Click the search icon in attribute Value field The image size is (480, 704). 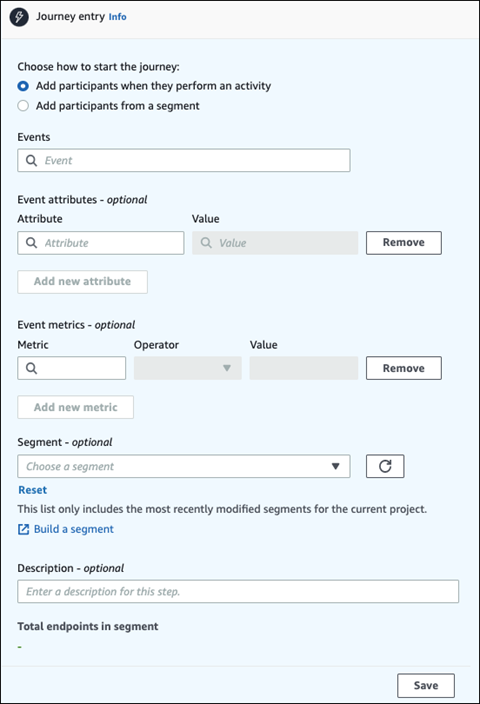click(206, 243)
